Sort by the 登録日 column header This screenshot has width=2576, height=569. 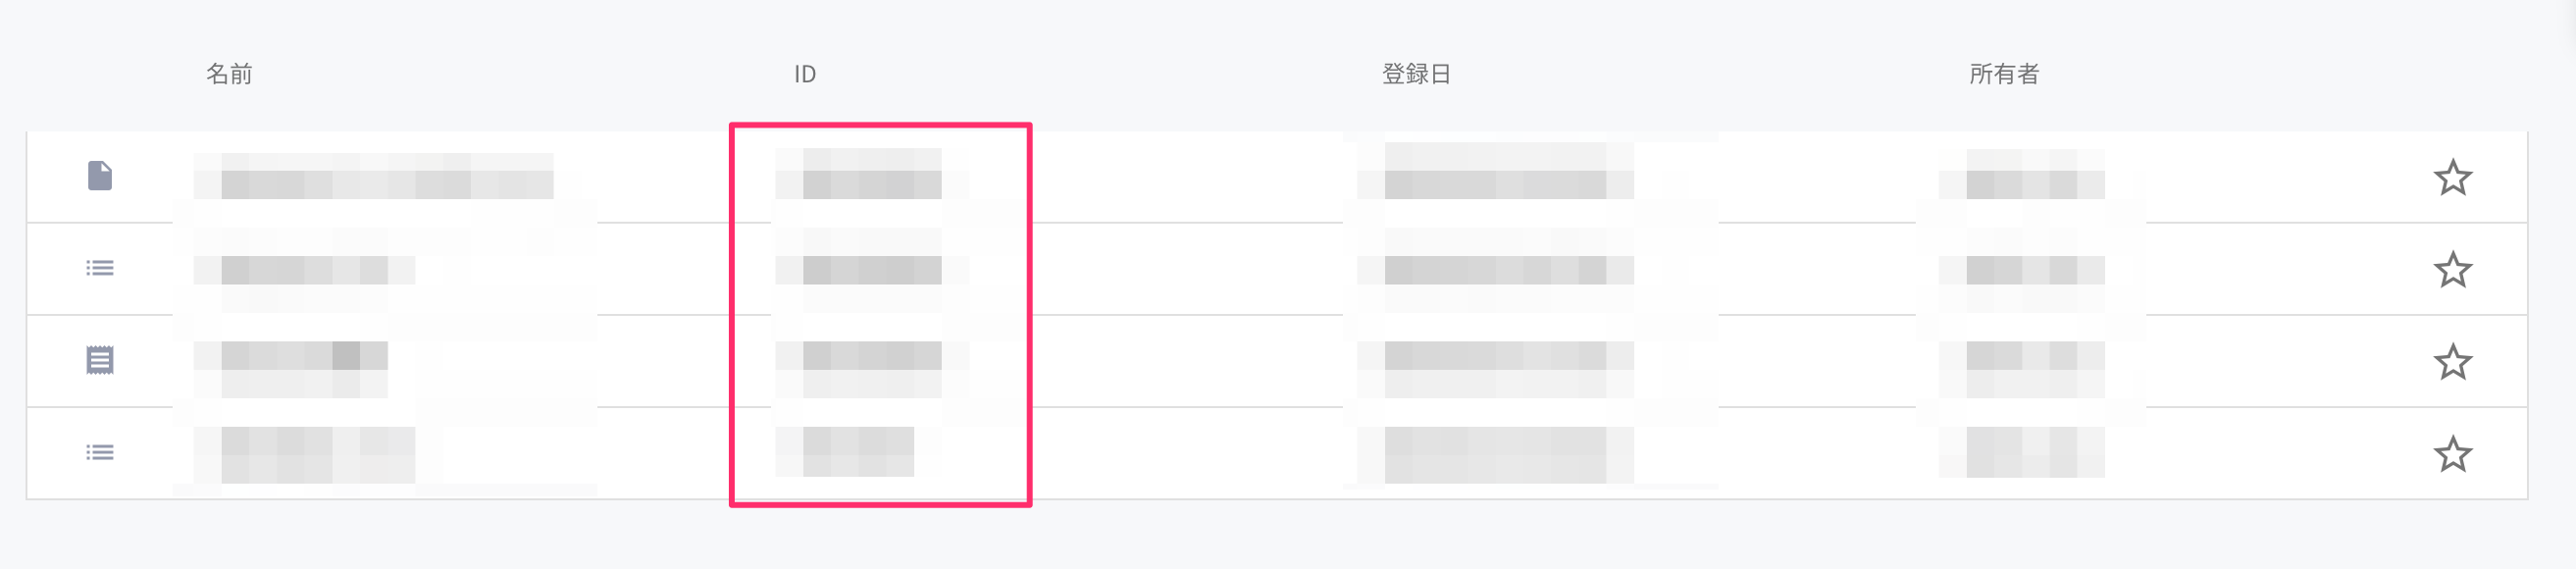pyautogui.click(x=1416, y=74)
